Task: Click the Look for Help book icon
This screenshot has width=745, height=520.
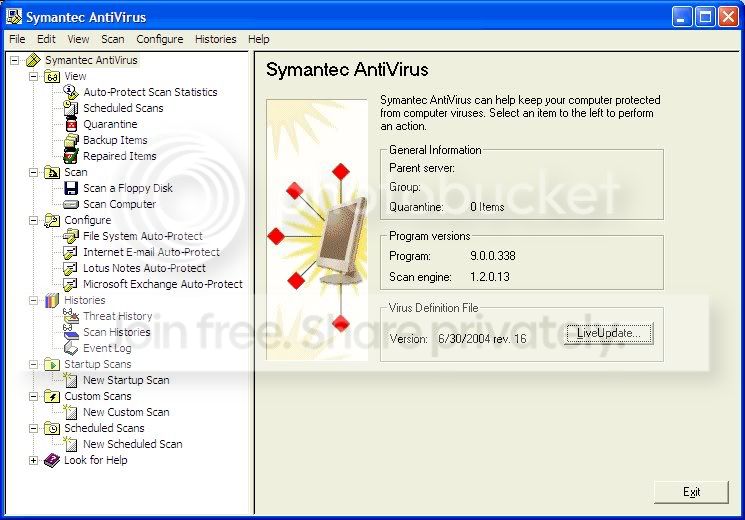Action: [x=52, y=460]
